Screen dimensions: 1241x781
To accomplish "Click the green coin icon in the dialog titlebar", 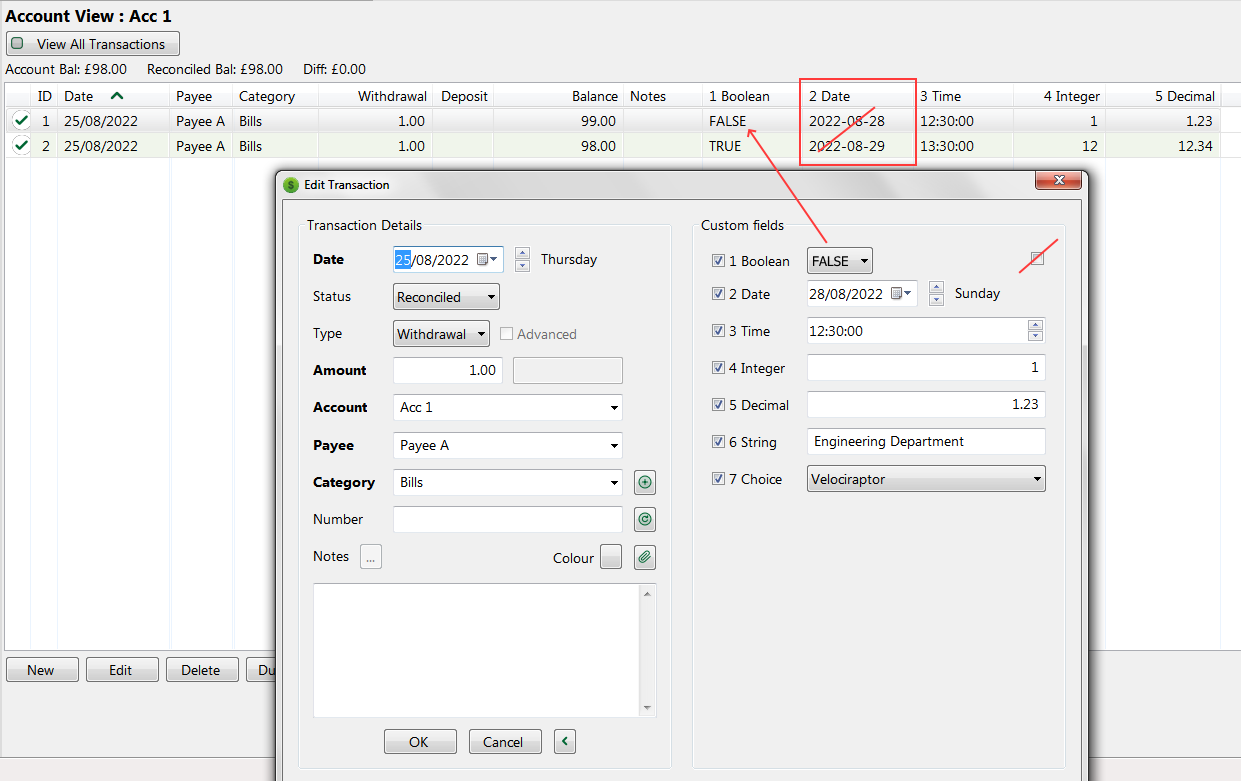I will pos(291,184).
